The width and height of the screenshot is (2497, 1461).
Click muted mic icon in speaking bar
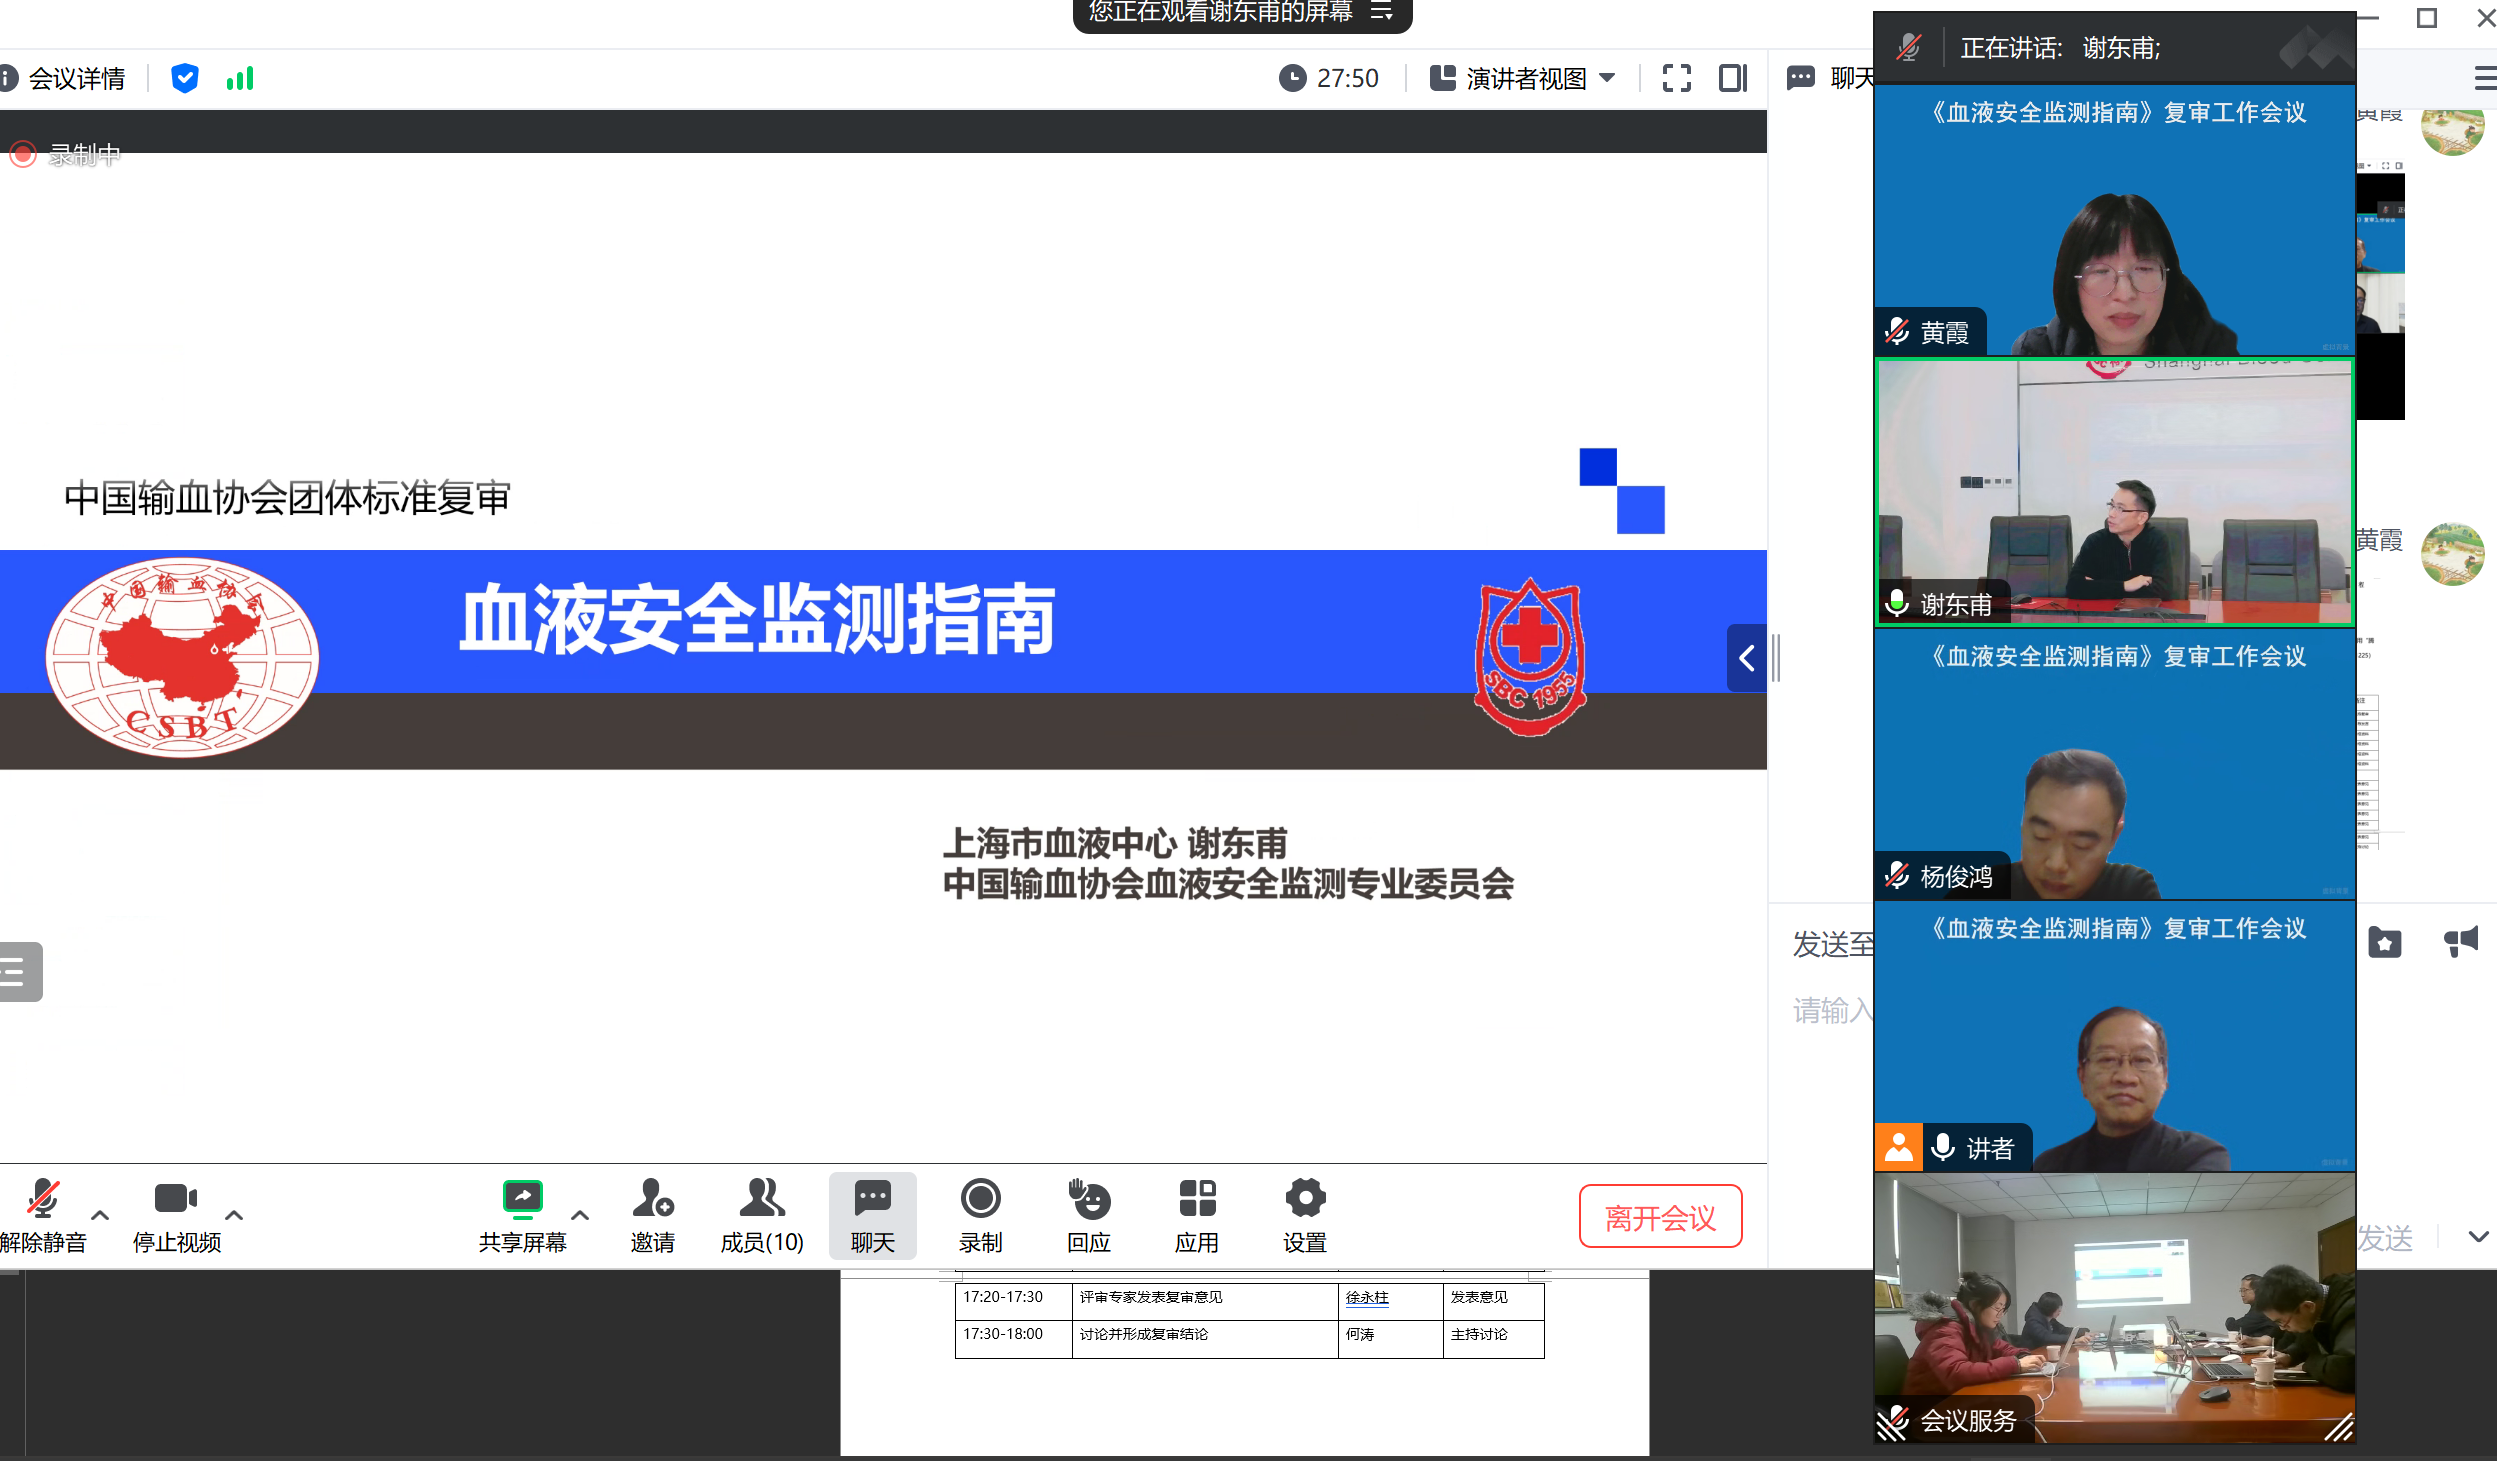(x=1908, y=47)
